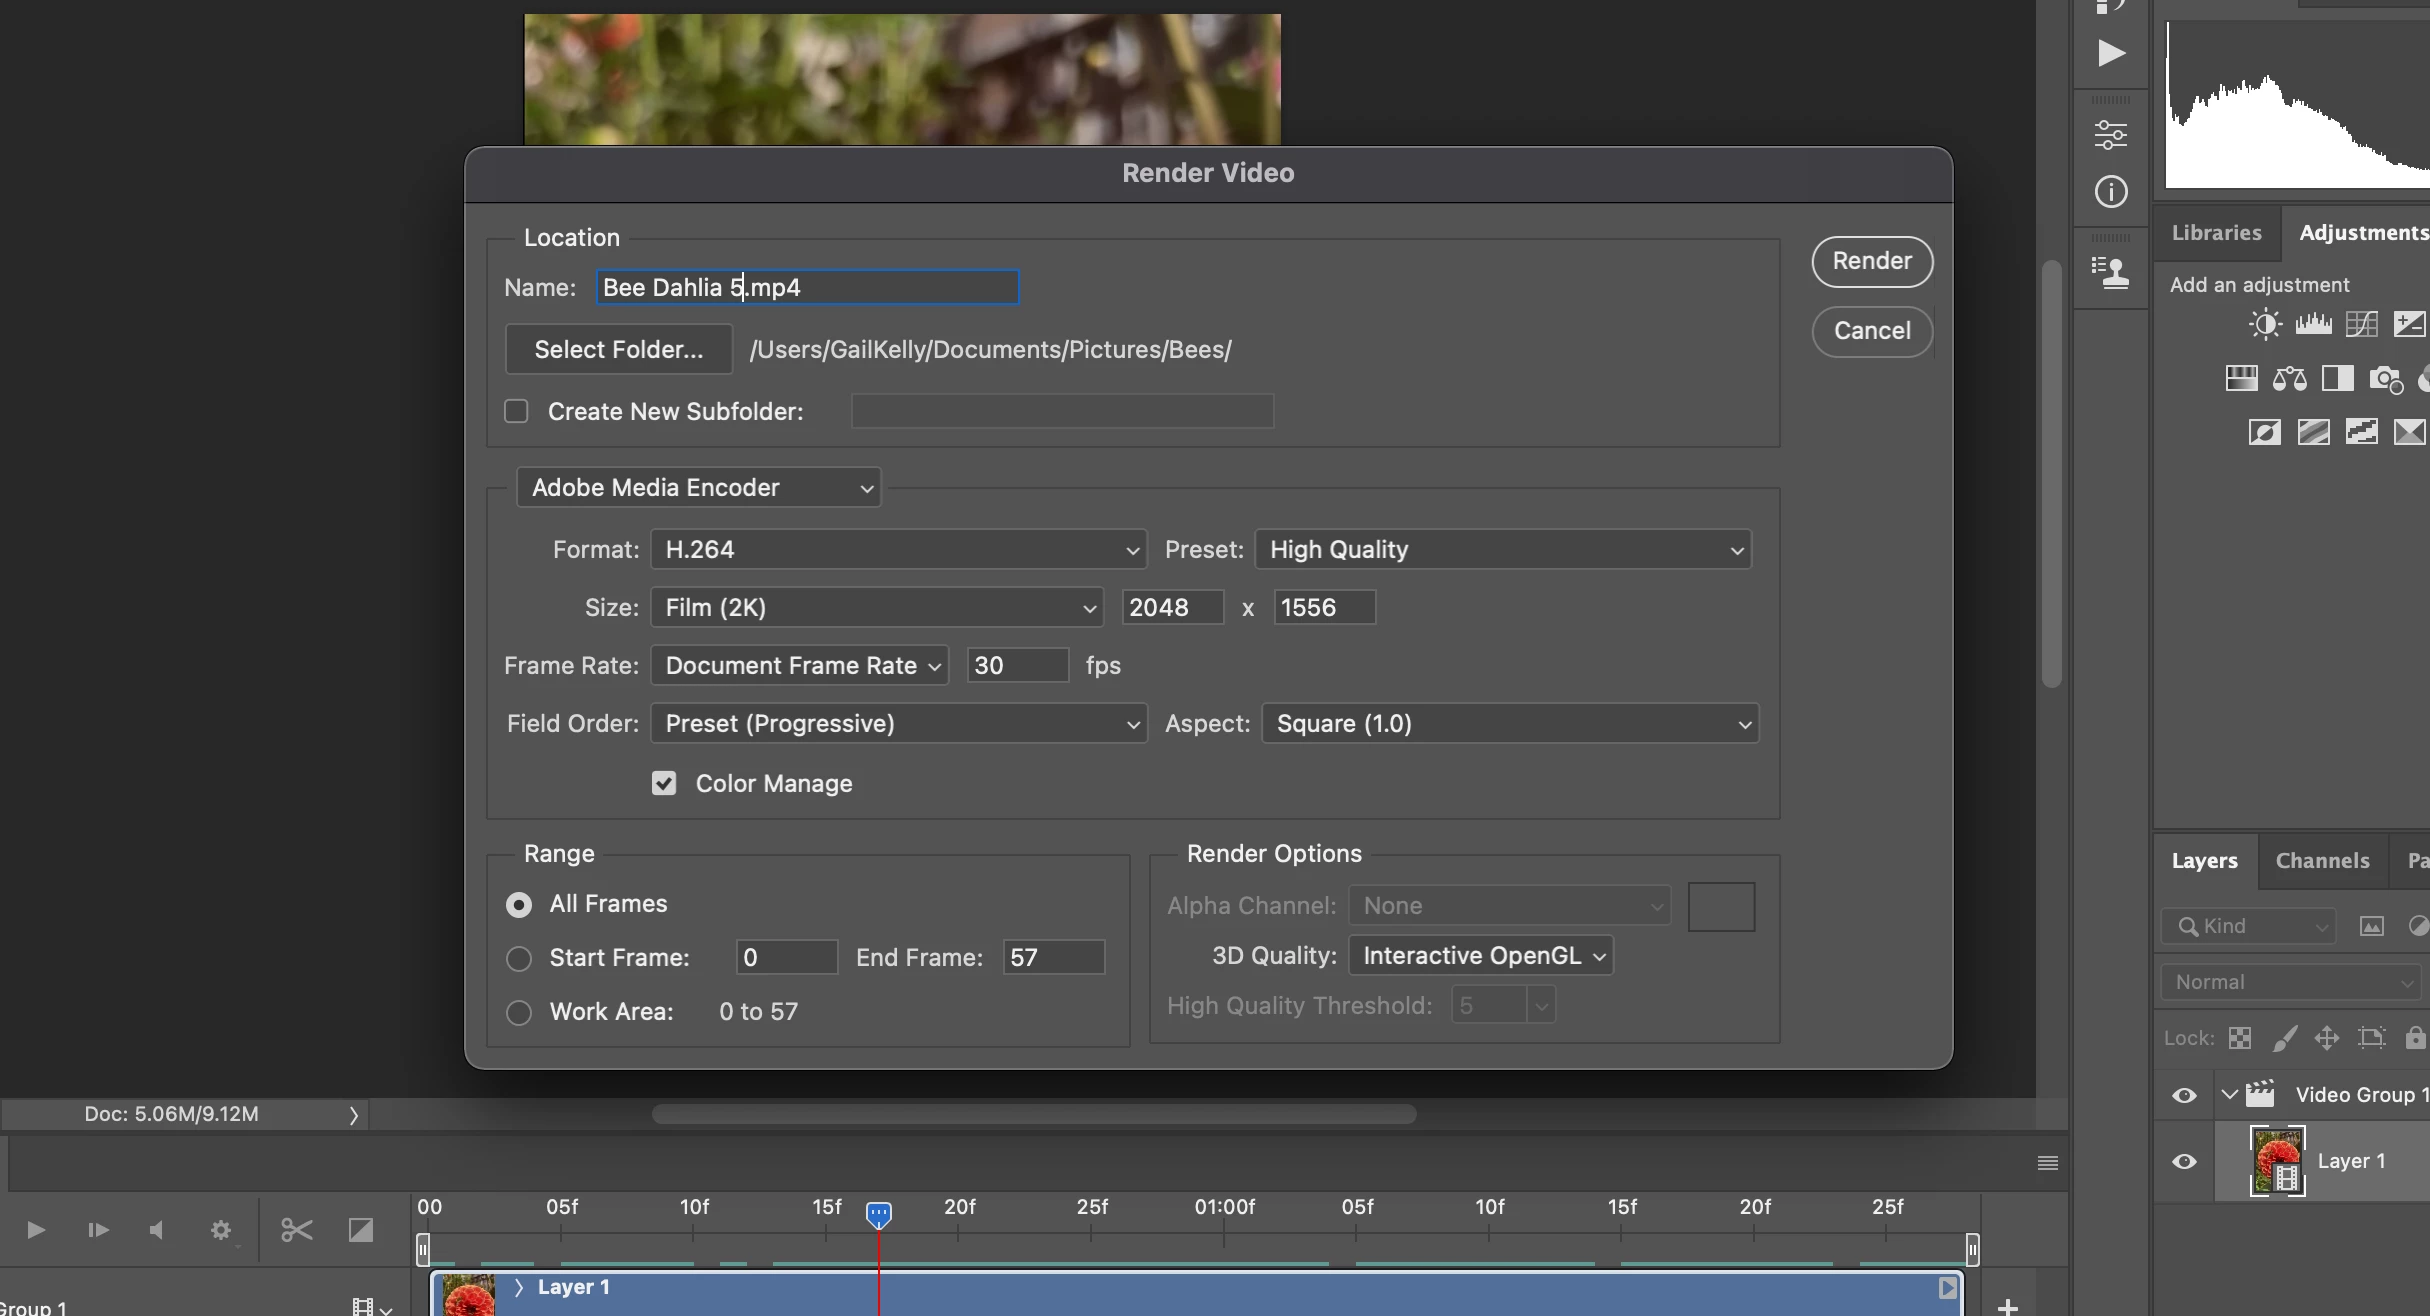Expand the Aspect Square dropdown
Viewport: 2430px width, 1316px height.
[x=1509, y=723]
